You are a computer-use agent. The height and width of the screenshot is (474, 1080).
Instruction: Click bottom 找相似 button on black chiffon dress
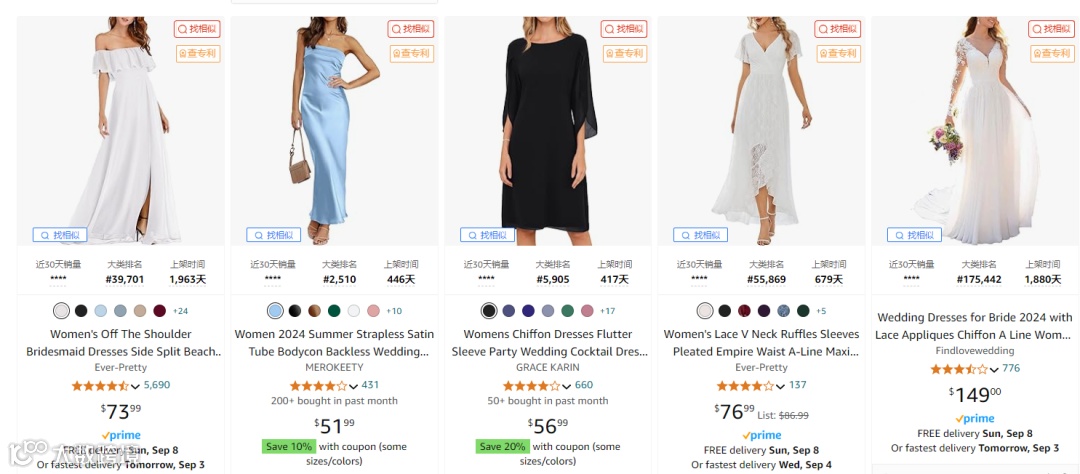[488, 235]
